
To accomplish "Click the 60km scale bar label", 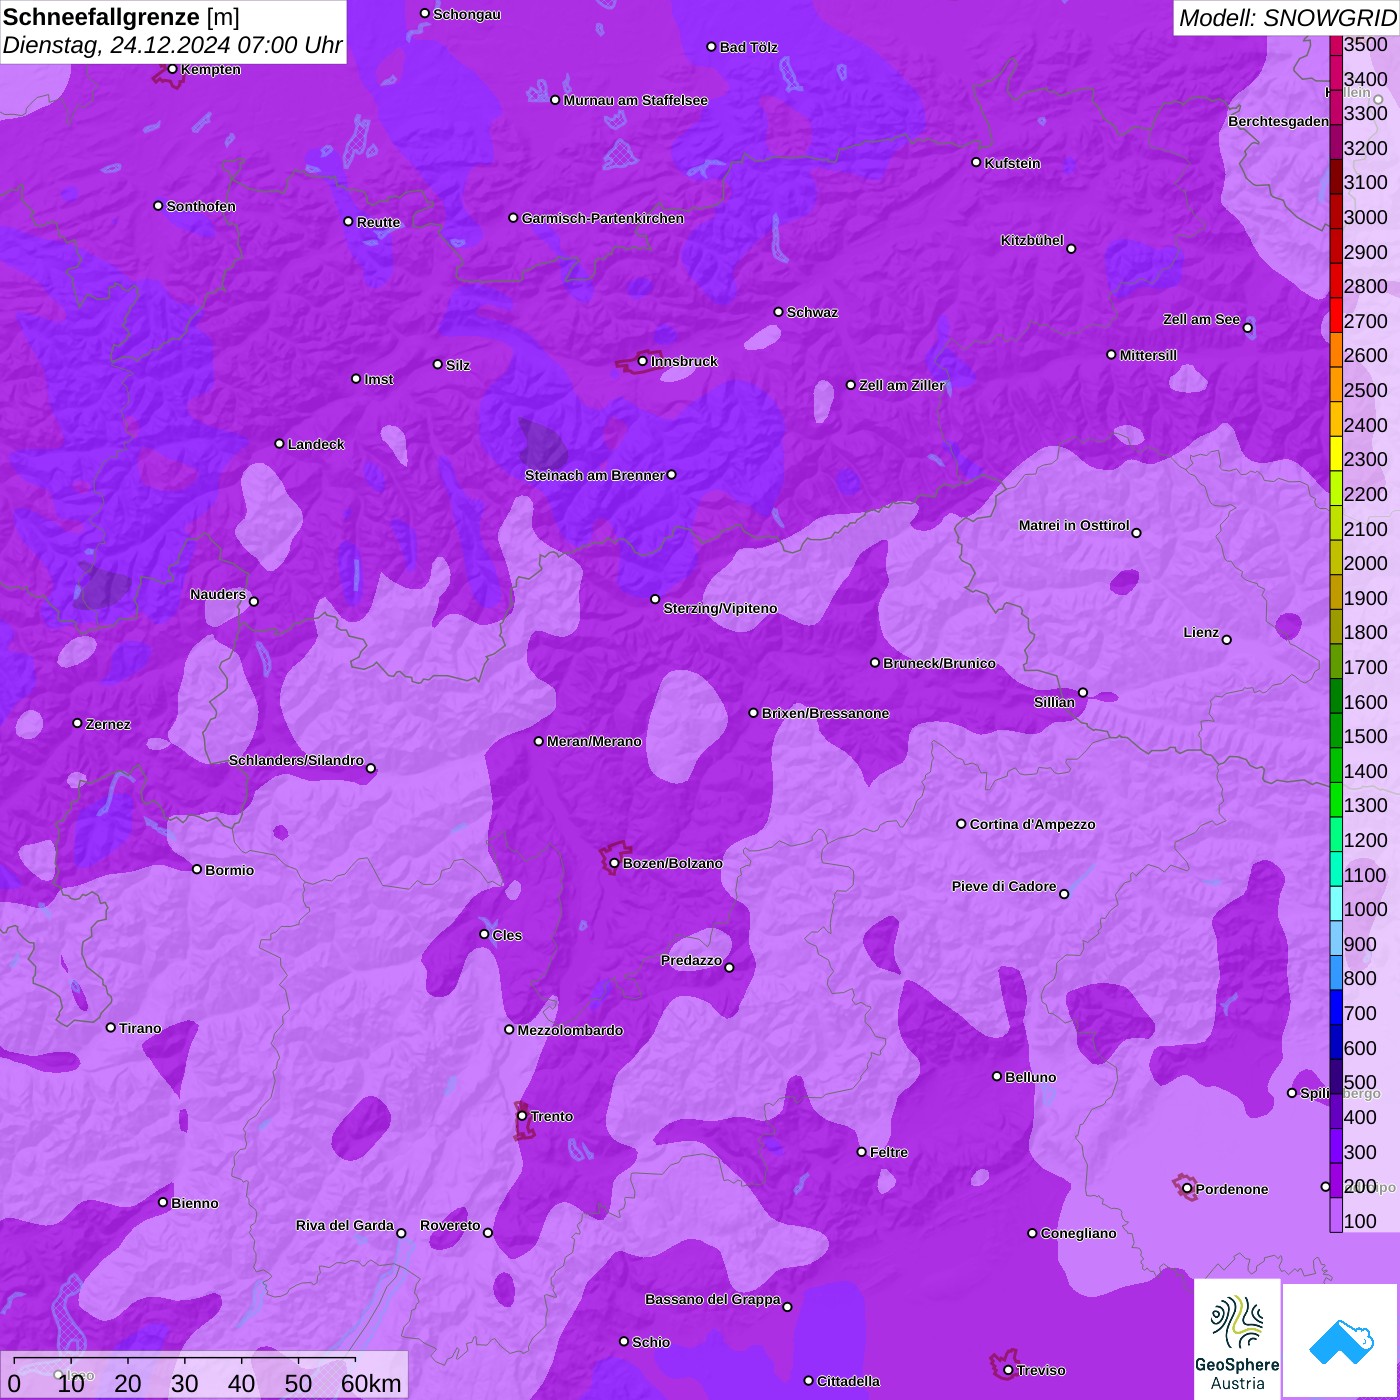I will (371, 1383).
